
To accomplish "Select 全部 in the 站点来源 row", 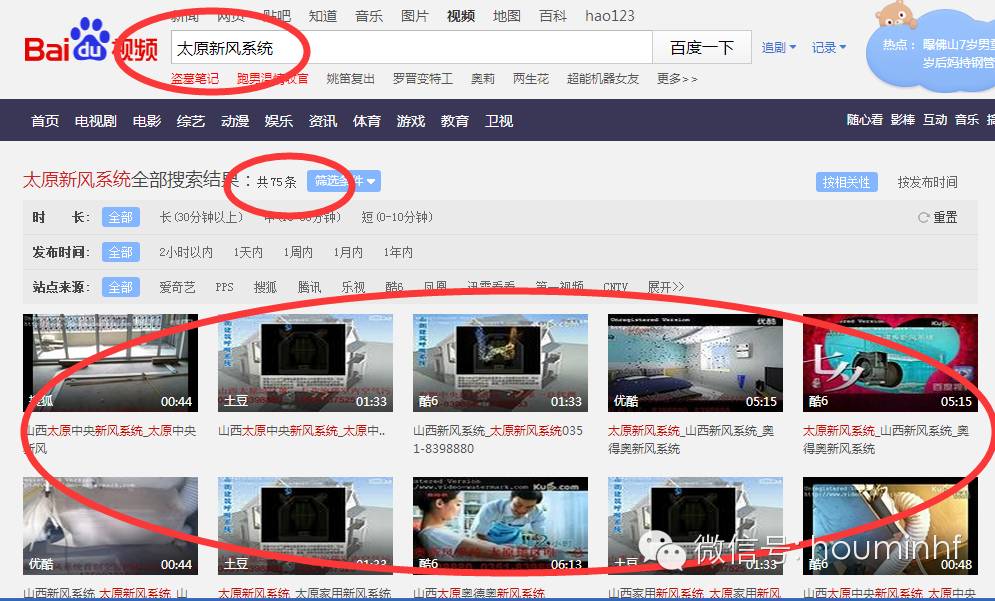I will pyautogui.click(x=121, y=287).
